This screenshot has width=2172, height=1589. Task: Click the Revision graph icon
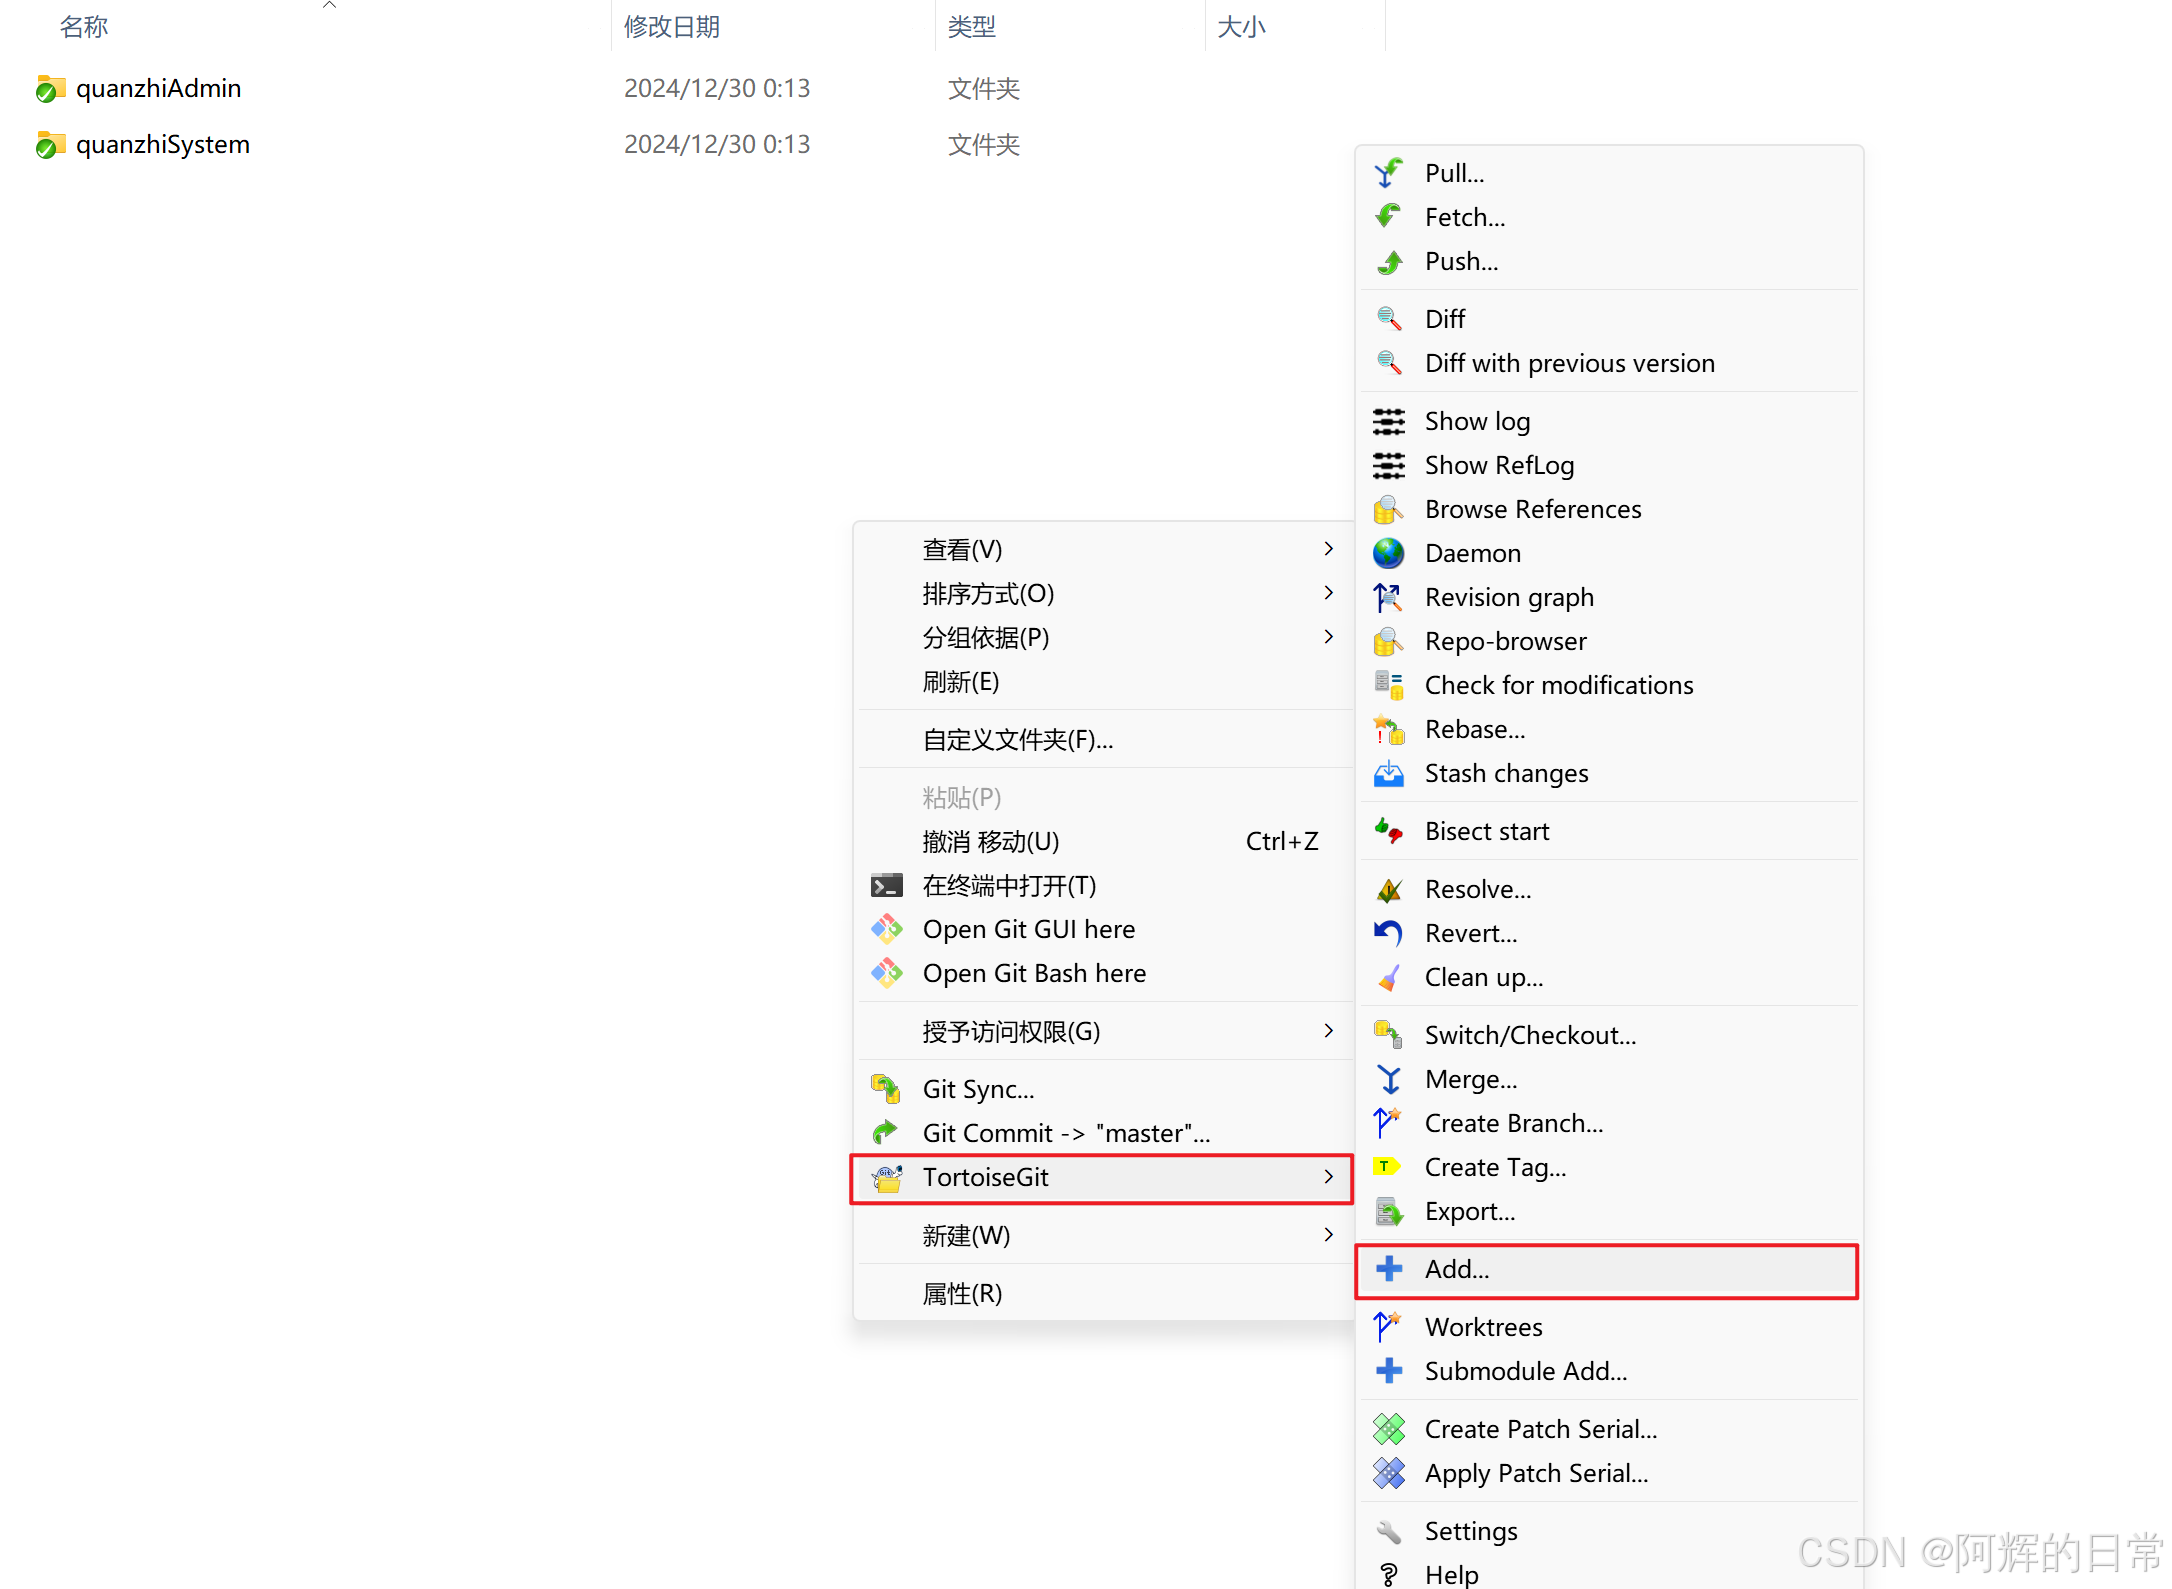[1388, 597]
